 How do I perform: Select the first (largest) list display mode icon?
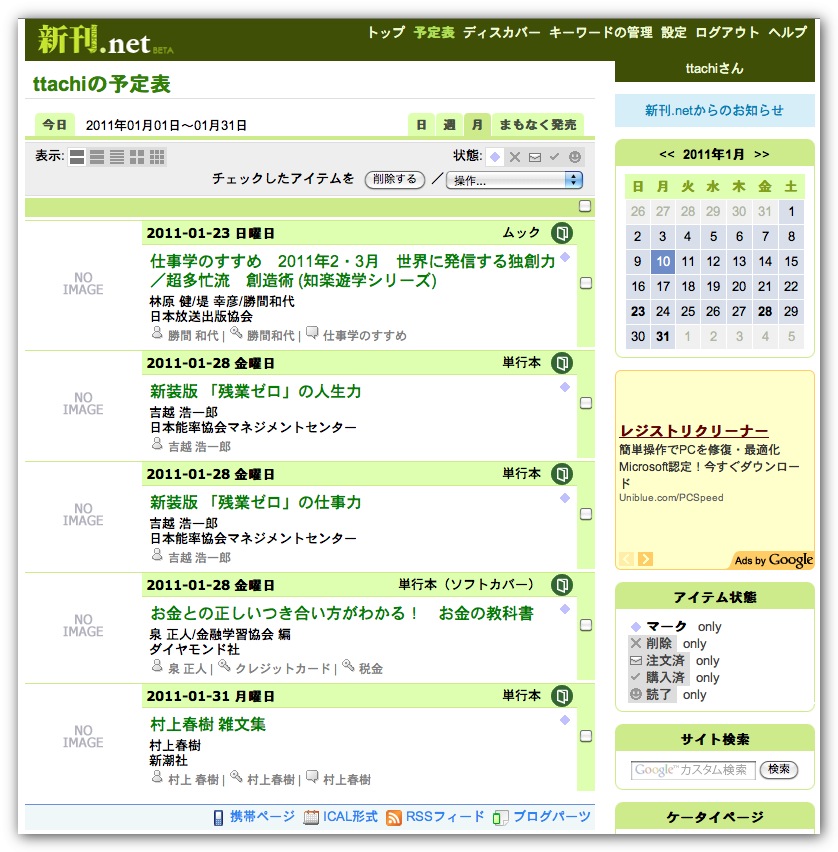pyautogui.click(x=77, y=157)
